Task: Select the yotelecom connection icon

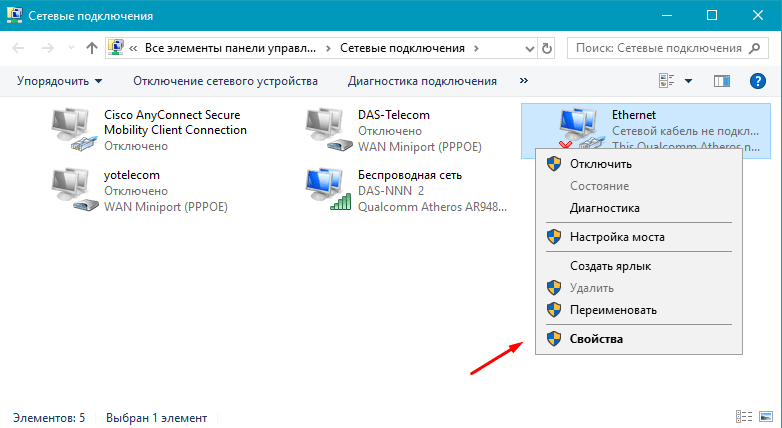Action: [72, 190]
